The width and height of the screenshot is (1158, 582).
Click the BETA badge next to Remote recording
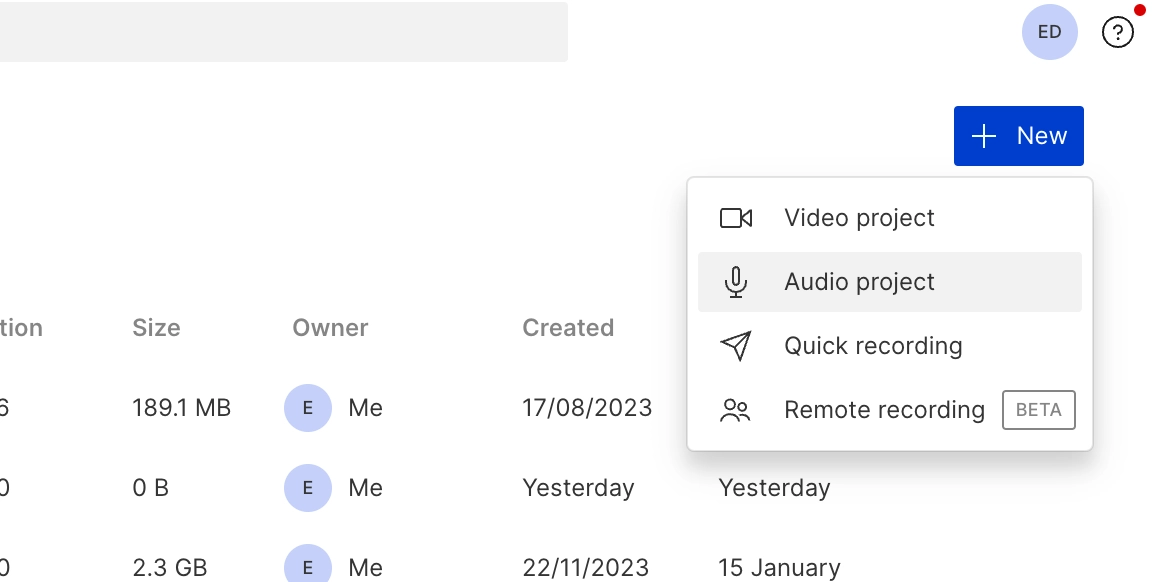(x=1038, y=409)
